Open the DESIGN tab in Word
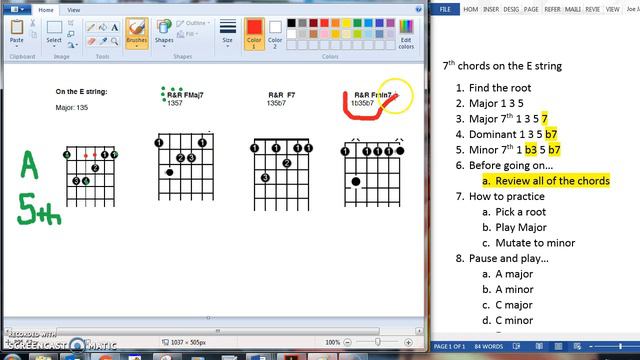The image size is (640, 360). (x=511, y=9)
